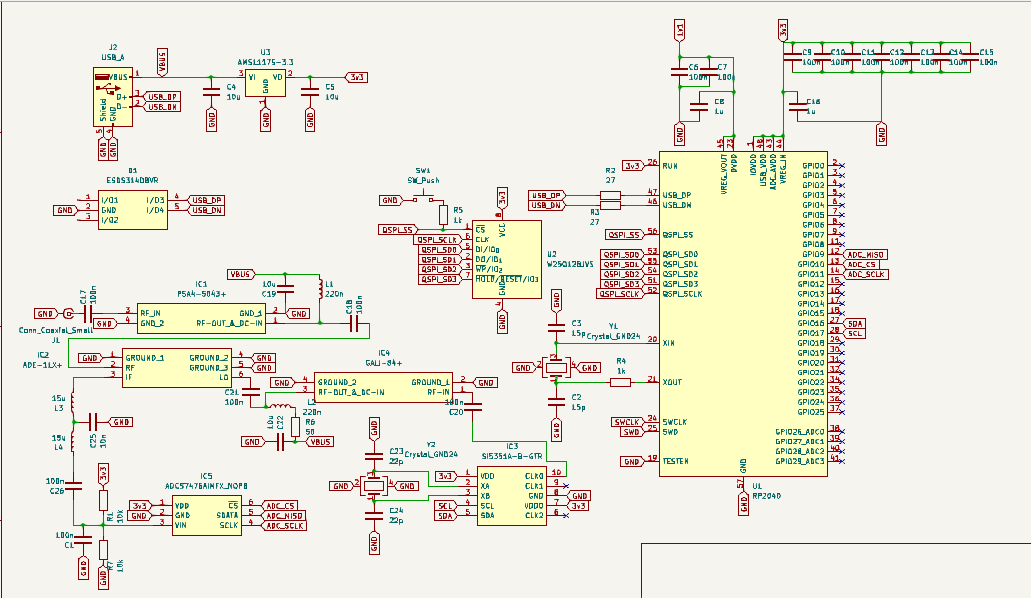This screenshot has width=1031, height=598.
Task: Select inductor L2 next to C21
Action: pos(281,406)
